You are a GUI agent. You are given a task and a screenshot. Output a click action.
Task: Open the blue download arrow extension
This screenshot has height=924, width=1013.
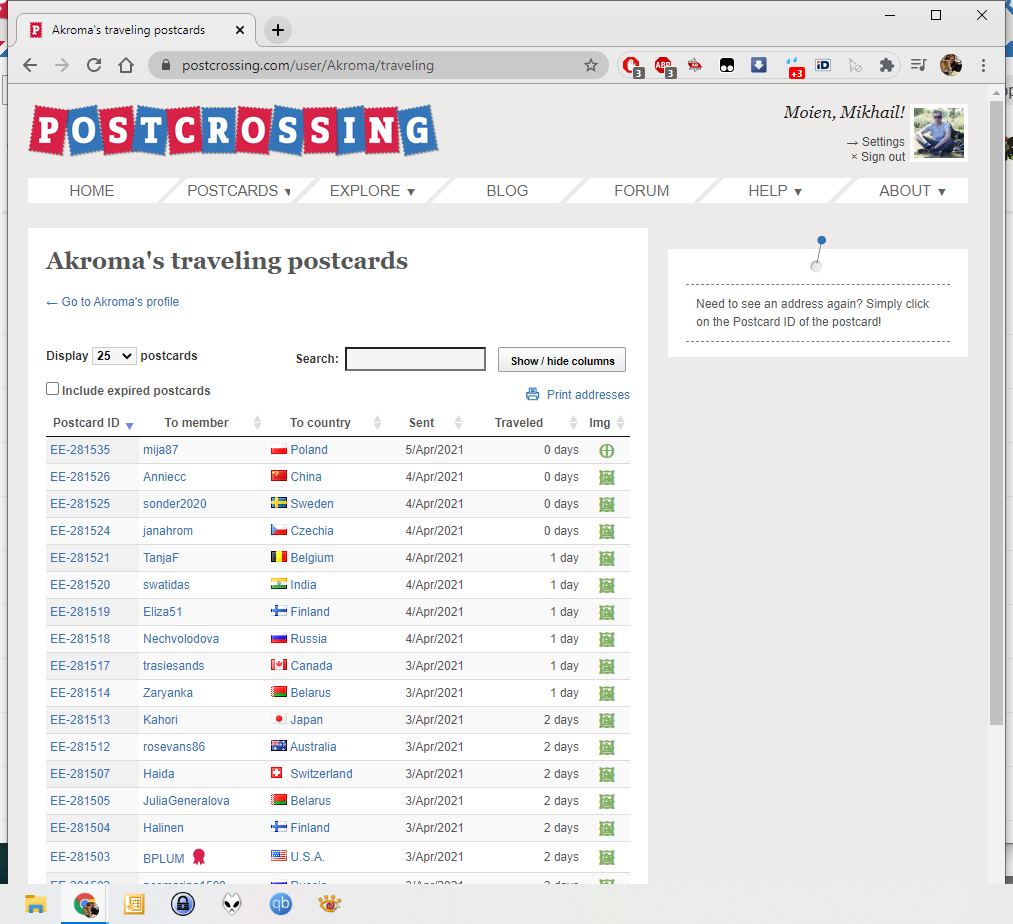(758, 65)
